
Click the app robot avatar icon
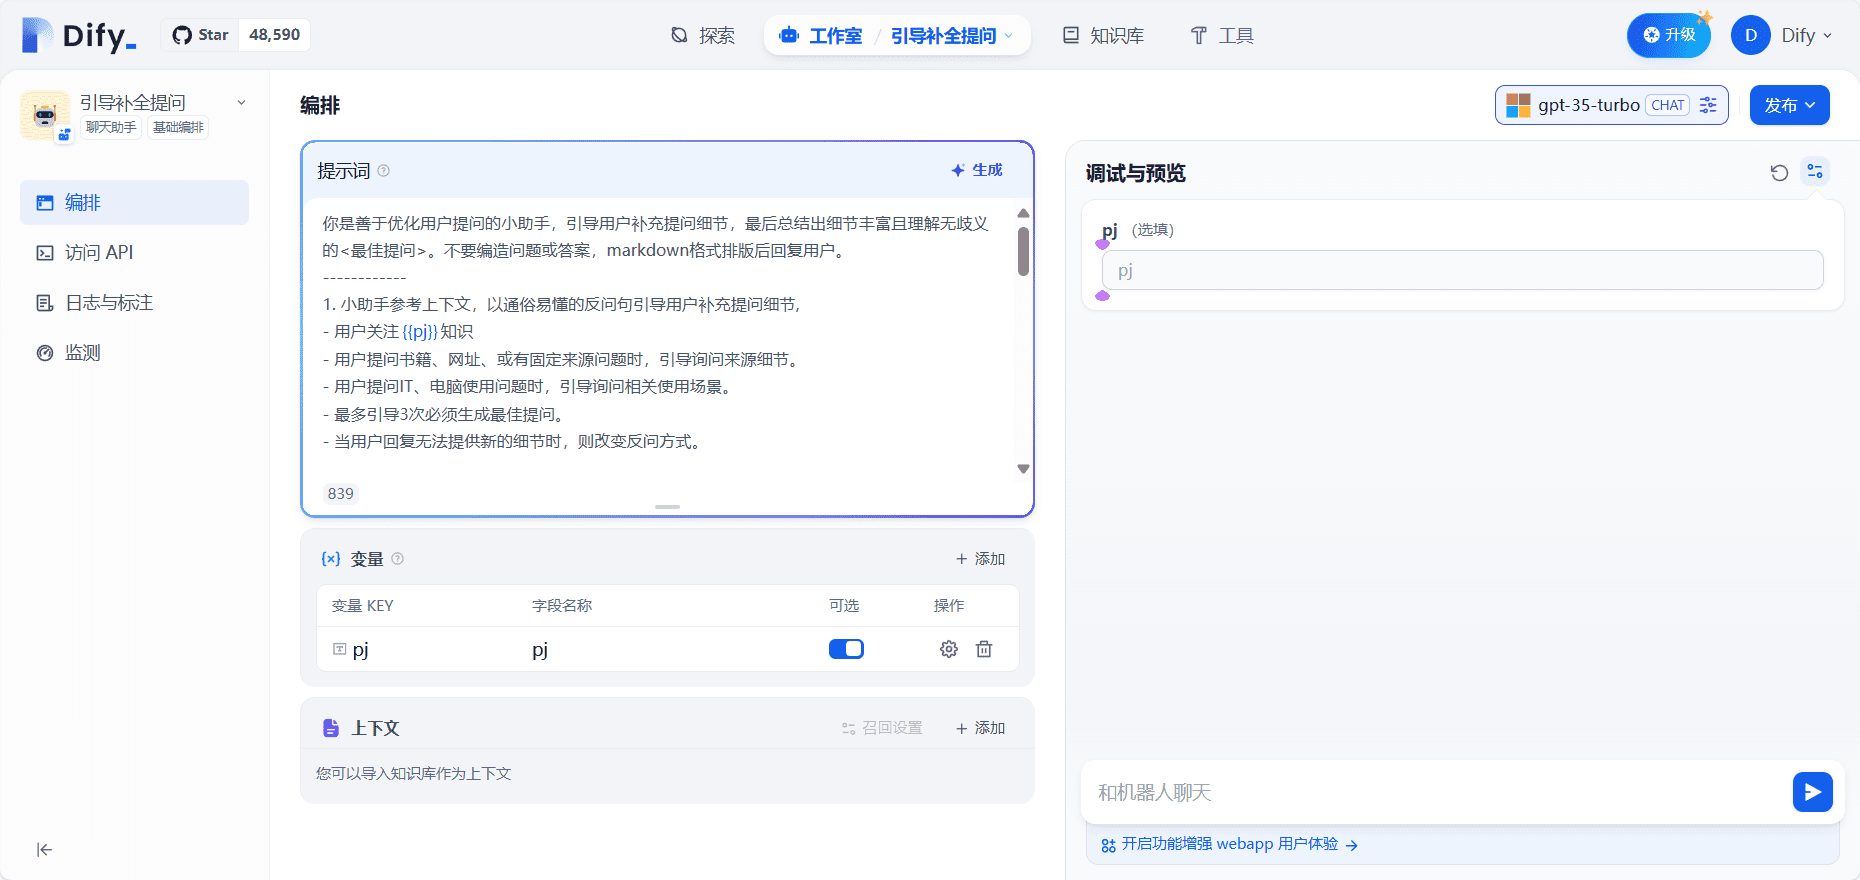click(x=45, y=115)
